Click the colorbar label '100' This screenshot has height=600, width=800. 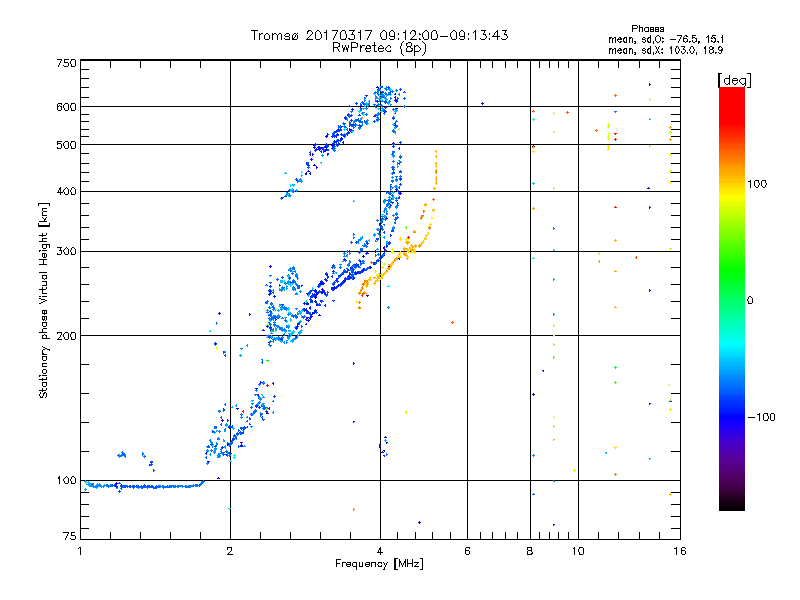pyautogui.click(x=757, y=184)
